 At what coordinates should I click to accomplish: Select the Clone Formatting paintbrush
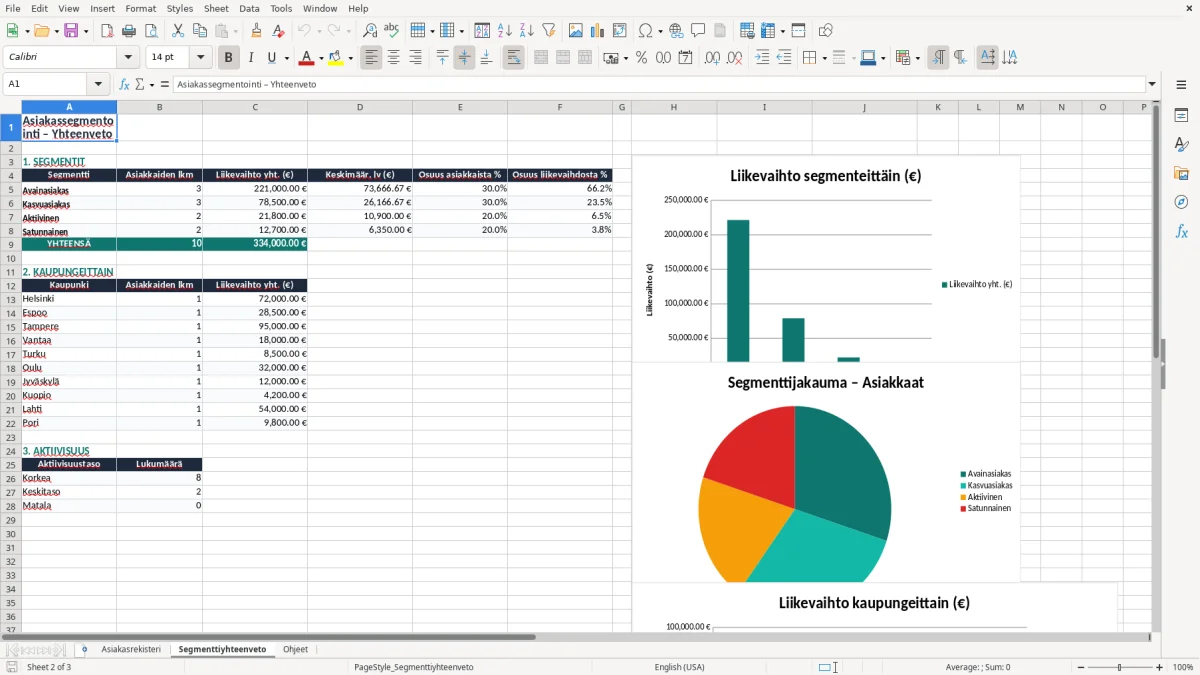256,31
